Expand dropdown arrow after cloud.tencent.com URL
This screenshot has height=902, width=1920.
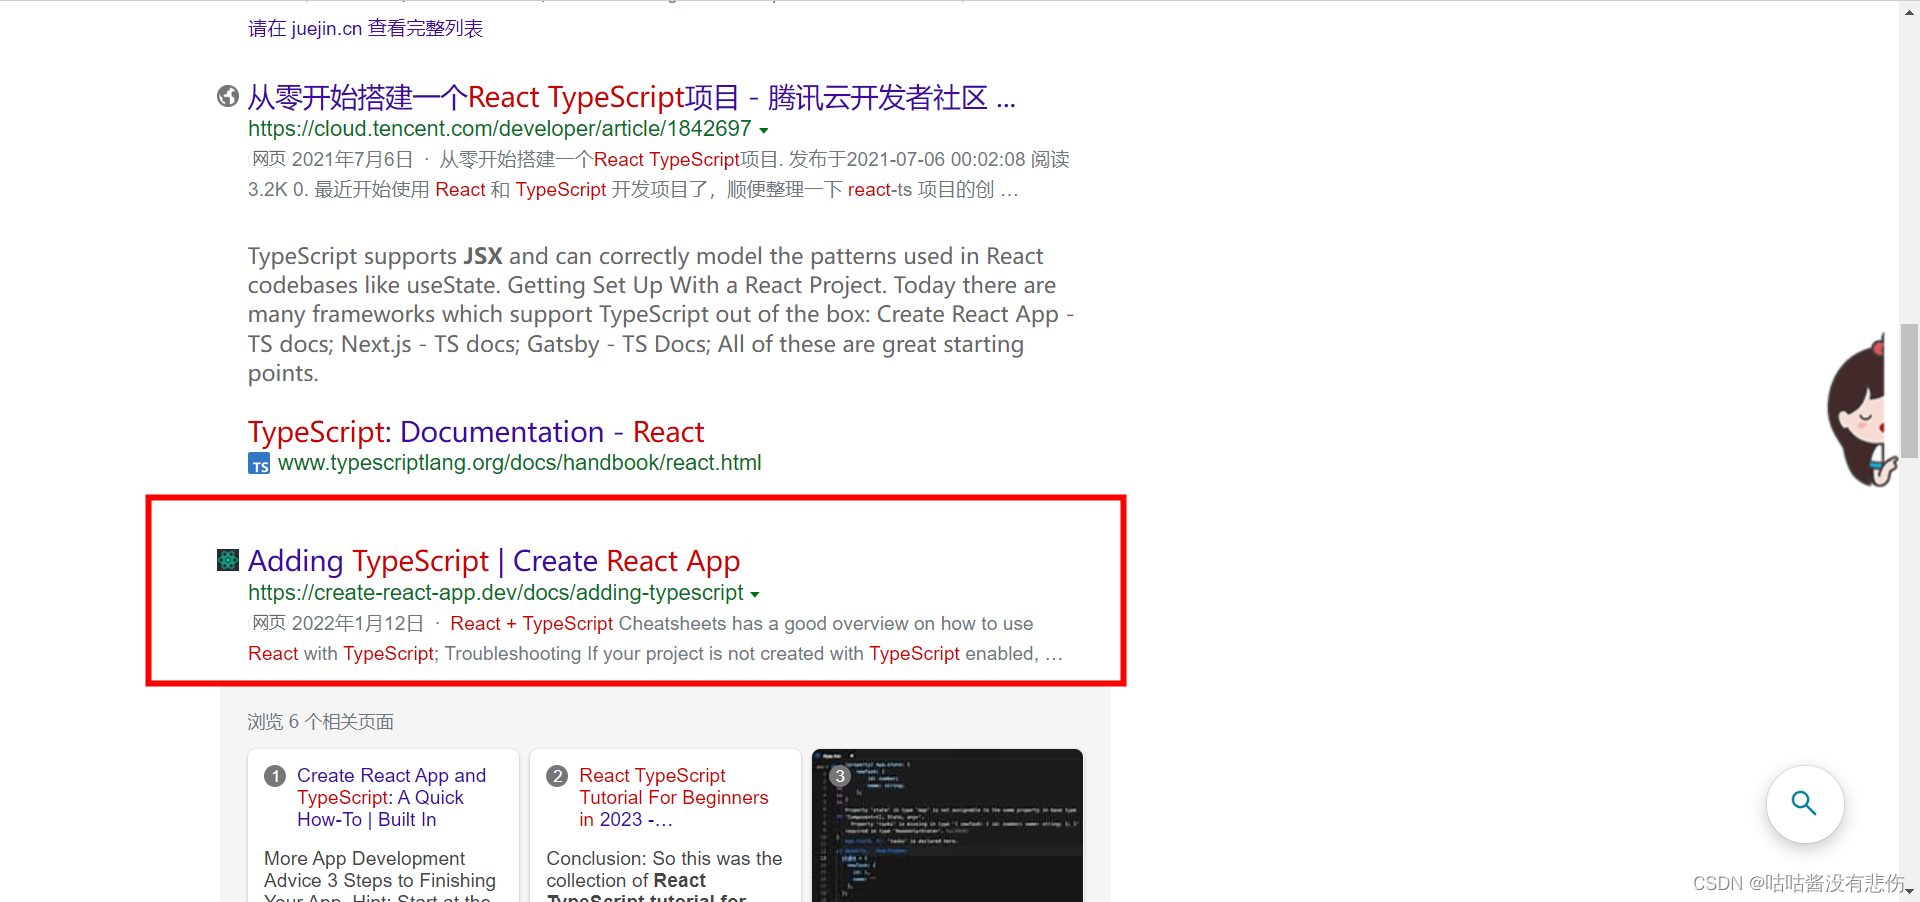pyautogui.click(x=764, y=131)
